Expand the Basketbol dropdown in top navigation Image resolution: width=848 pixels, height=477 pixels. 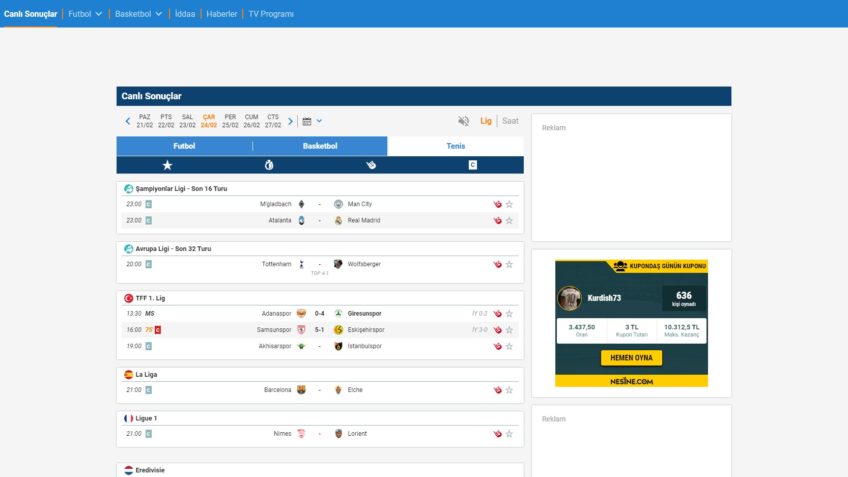coord(139,14)
